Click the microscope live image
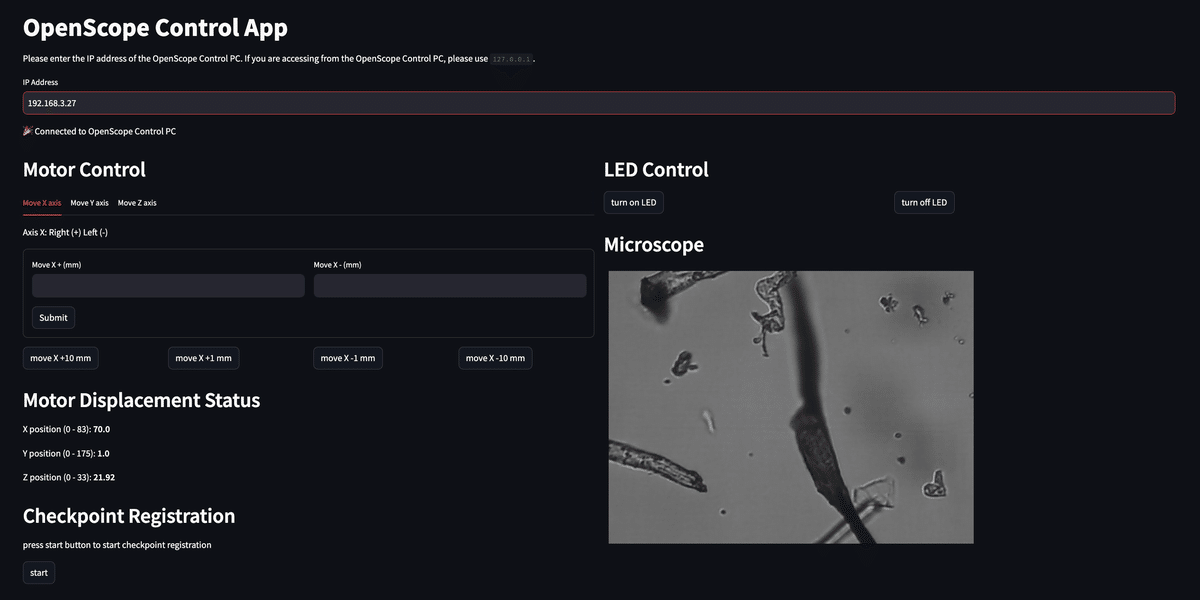The image size is (1200, 600). pyautogui.click(x=790, y=407)
